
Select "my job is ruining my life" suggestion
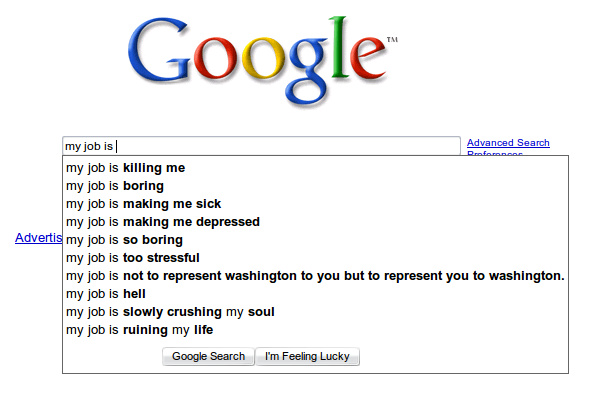[139, 330]
